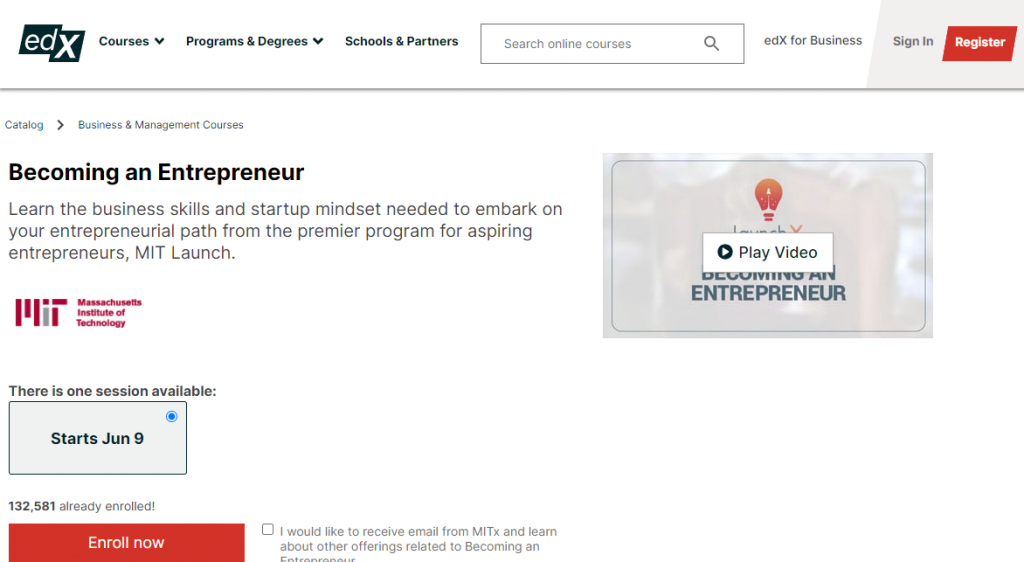
Task: Open edX for Business link
Action: tap(813, 40)
